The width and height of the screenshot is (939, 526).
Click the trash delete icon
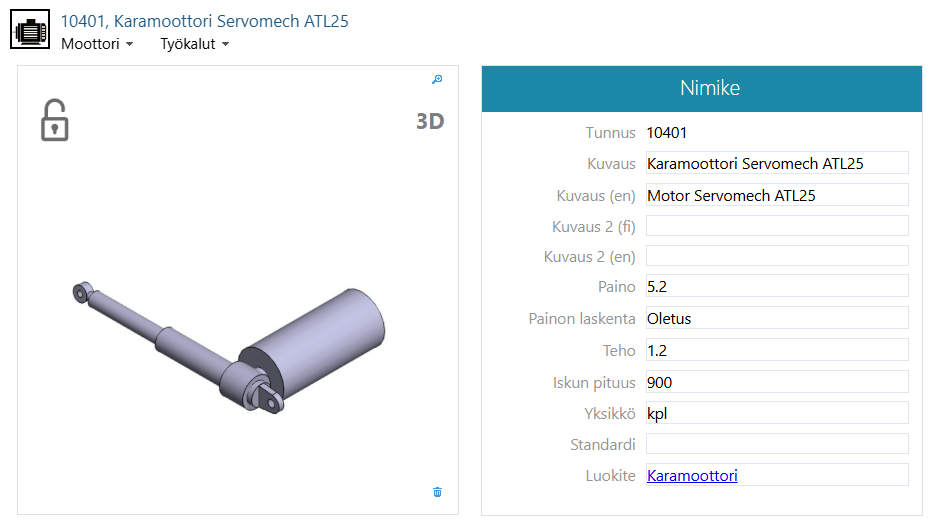click(437, 492)
